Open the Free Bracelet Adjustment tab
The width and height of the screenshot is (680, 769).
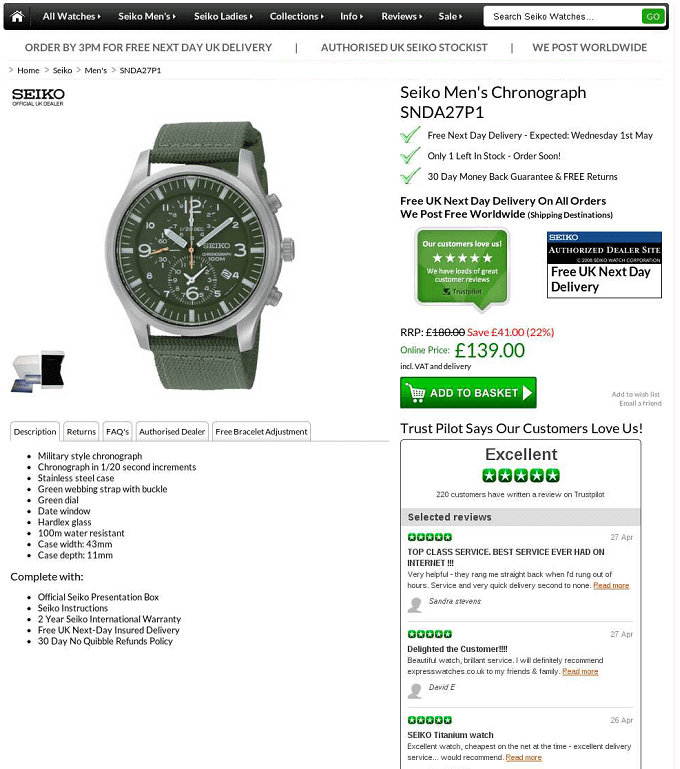click(x=261, y=432)
